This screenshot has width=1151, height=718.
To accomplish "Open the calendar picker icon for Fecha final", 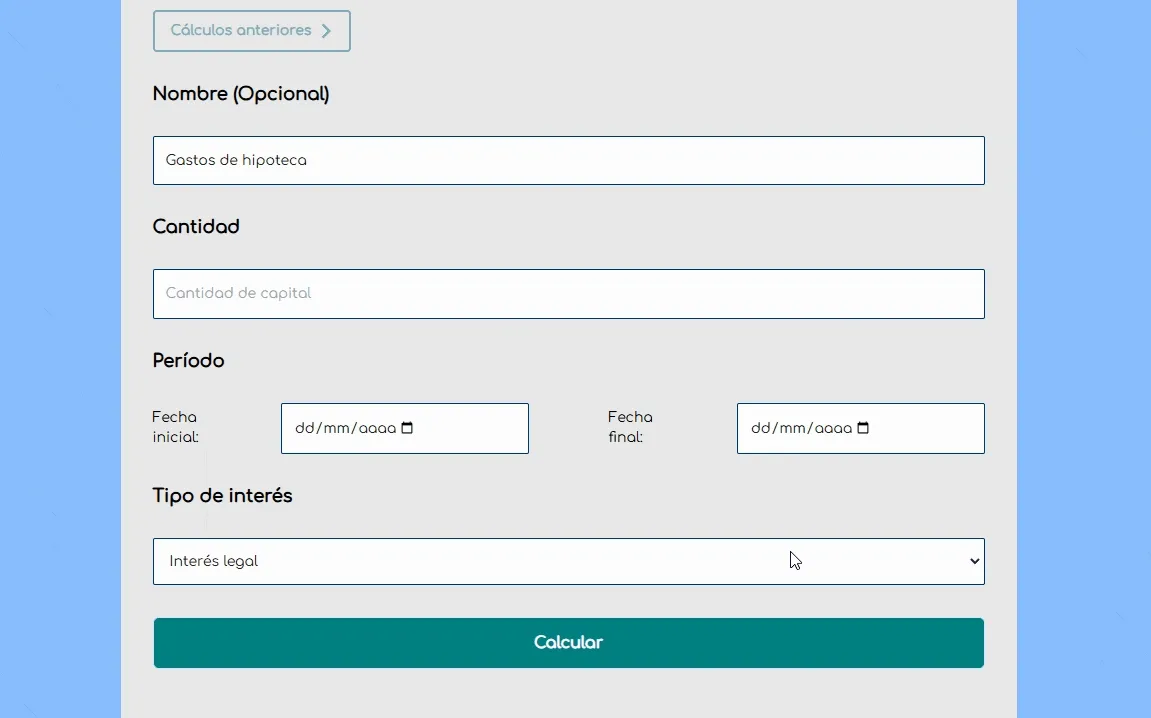I will (863, 428).
